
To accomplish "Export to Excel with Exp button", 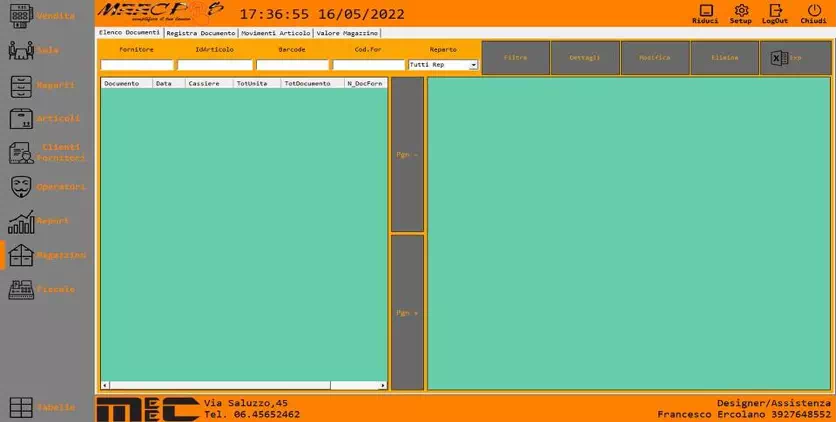I will click(x=795, y=58).
